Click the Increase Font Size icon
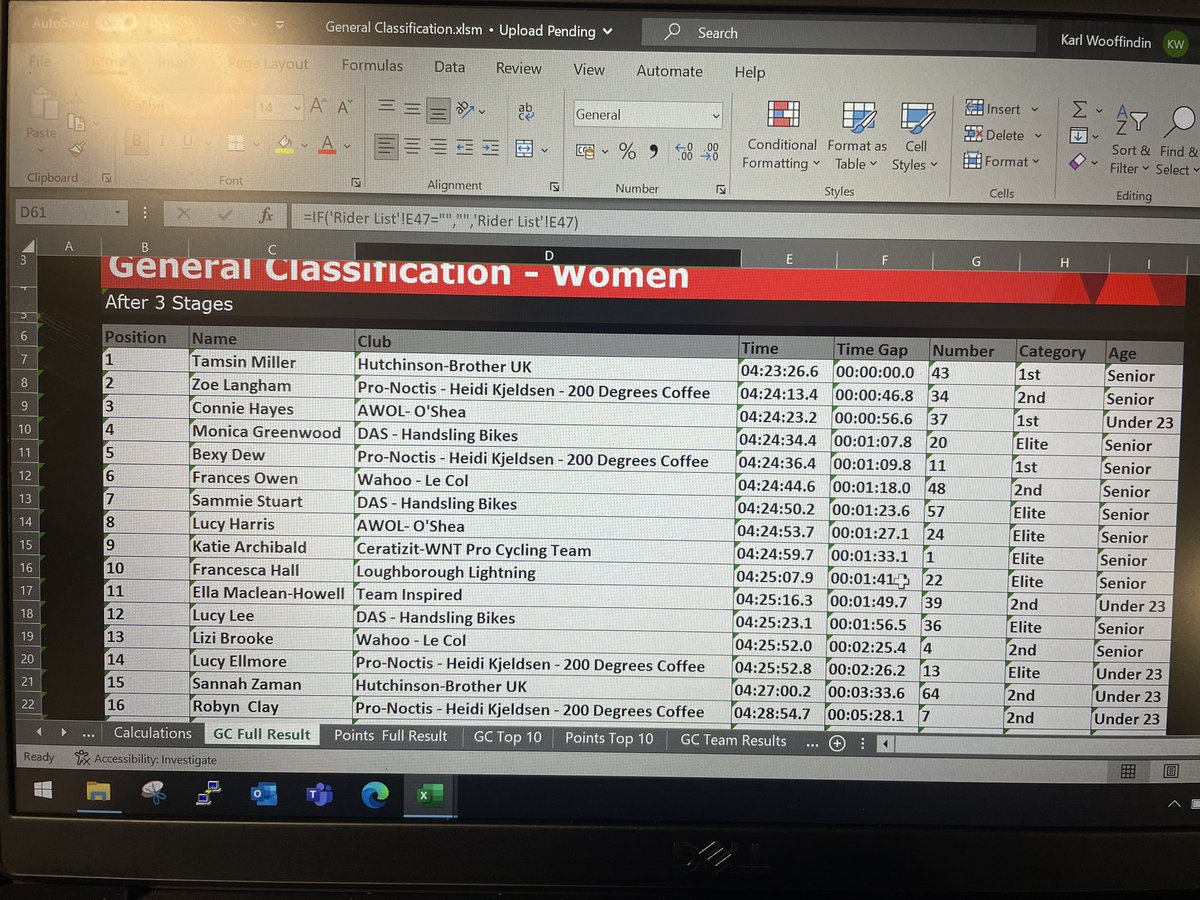This screenshot has width=1200, height=900. pyautogui.click(x=319, y=106)
